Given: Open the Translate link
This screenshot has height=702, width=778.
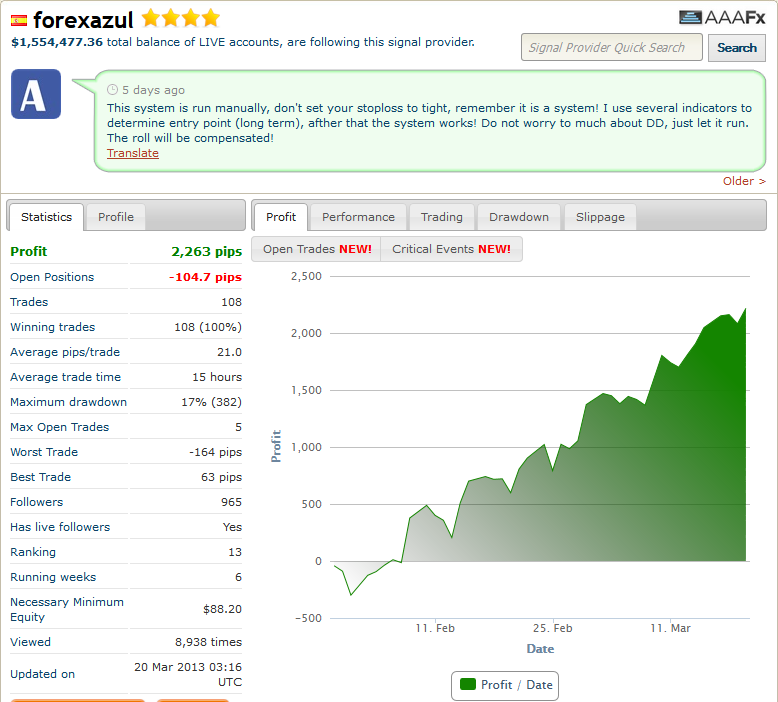Looking at the screenshot, I should pos(132,153).
